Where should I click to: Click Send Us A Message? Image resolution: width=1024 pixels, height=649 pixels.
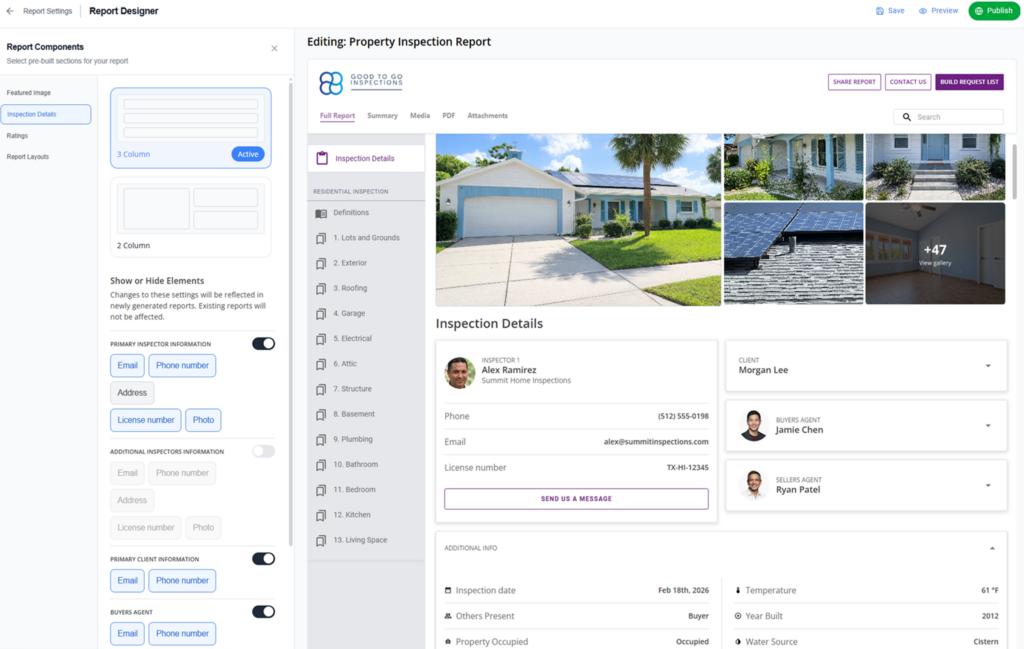coord(576,498)
